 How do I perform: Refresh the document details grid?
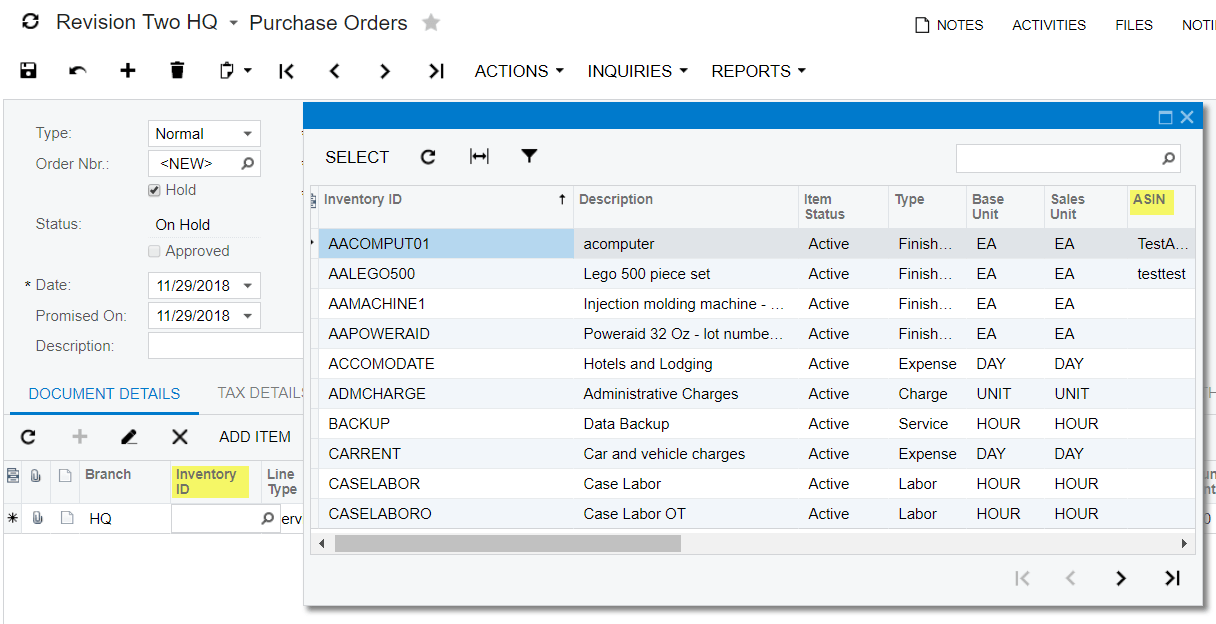(28, 437)
